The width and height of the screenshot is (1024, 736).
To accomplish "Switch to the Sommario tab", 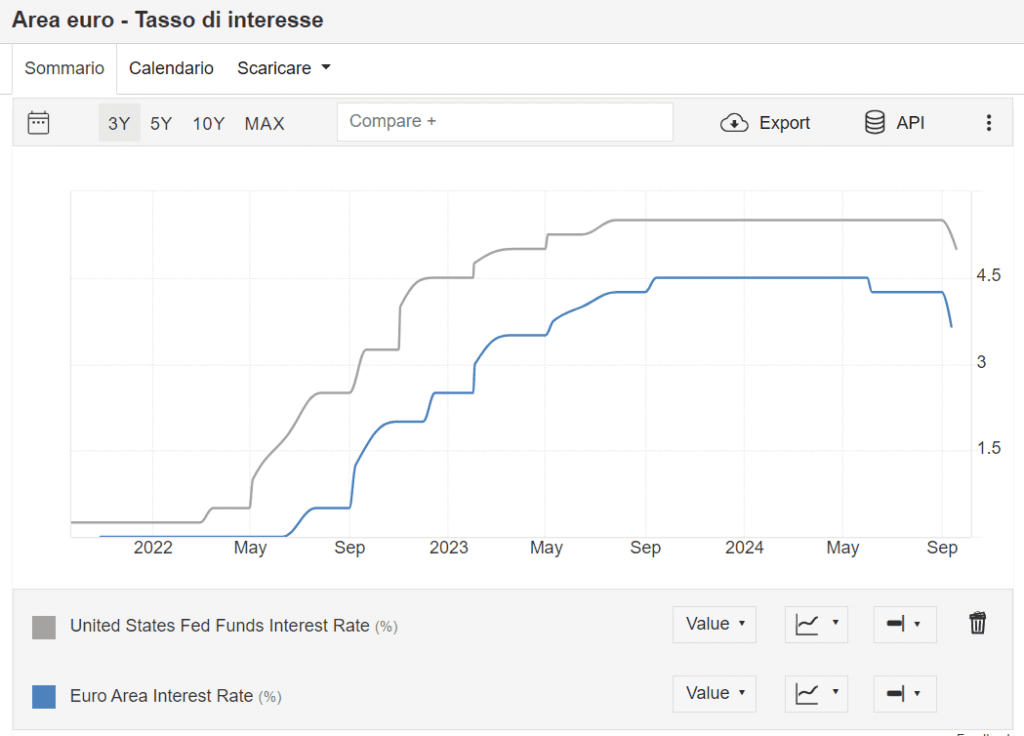I will tap(64, 68).
